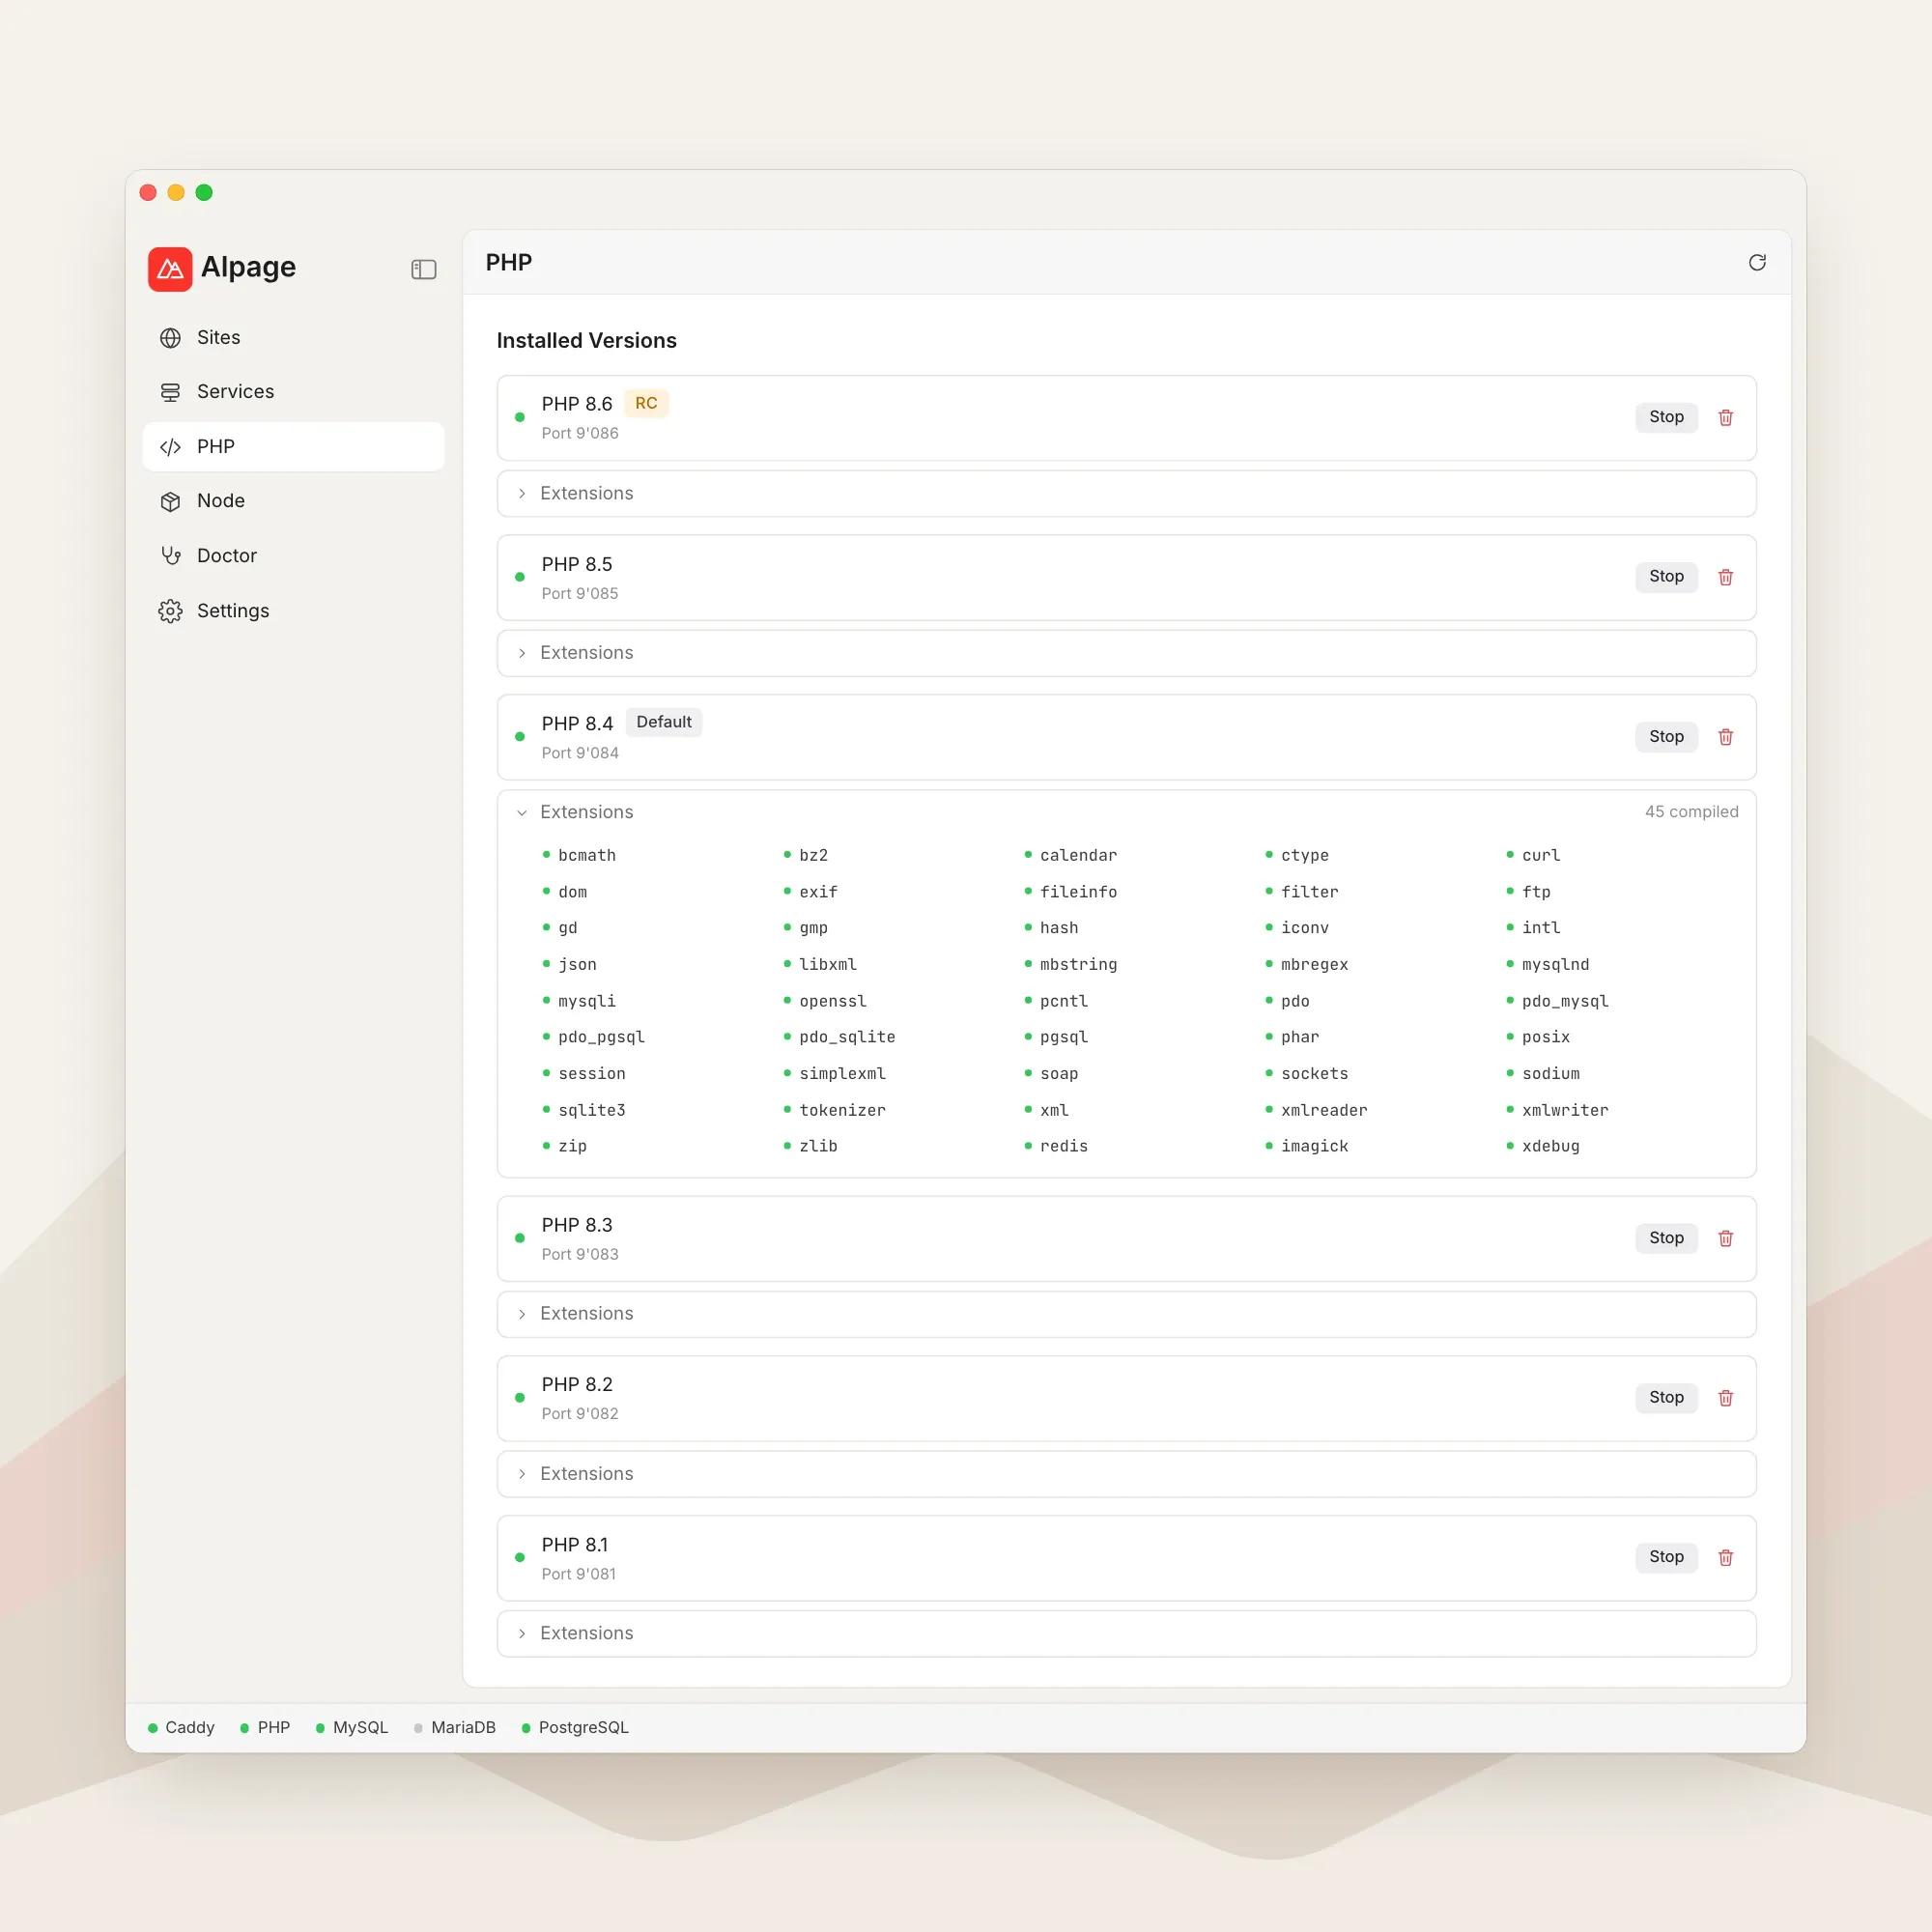Delete PHP 8.5 with its trash icon
The width and height of the screenshot is (1932, 1932).
[x=1725, y=577]
